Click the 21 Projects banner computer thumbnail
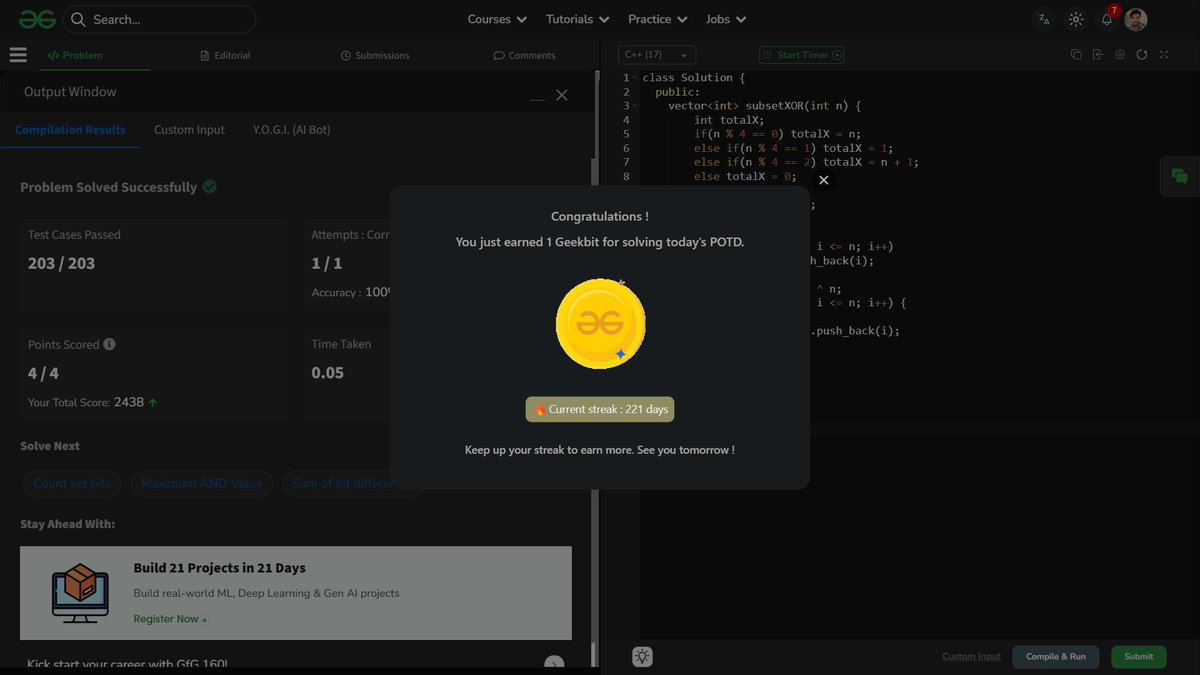 [80, 593]
